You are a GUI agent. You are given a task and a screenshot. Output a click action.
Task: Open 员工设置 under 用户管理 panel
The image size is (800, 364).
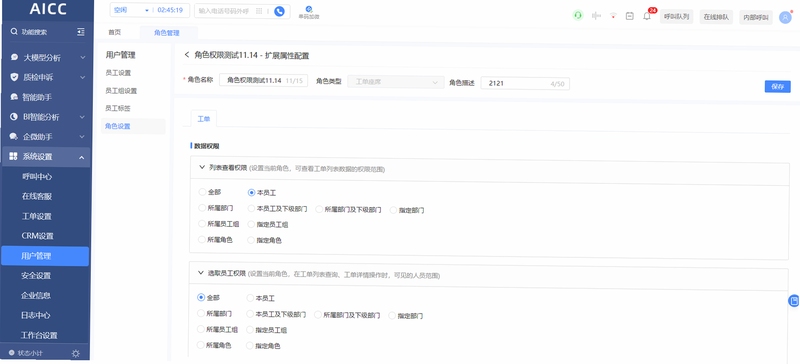118,73
